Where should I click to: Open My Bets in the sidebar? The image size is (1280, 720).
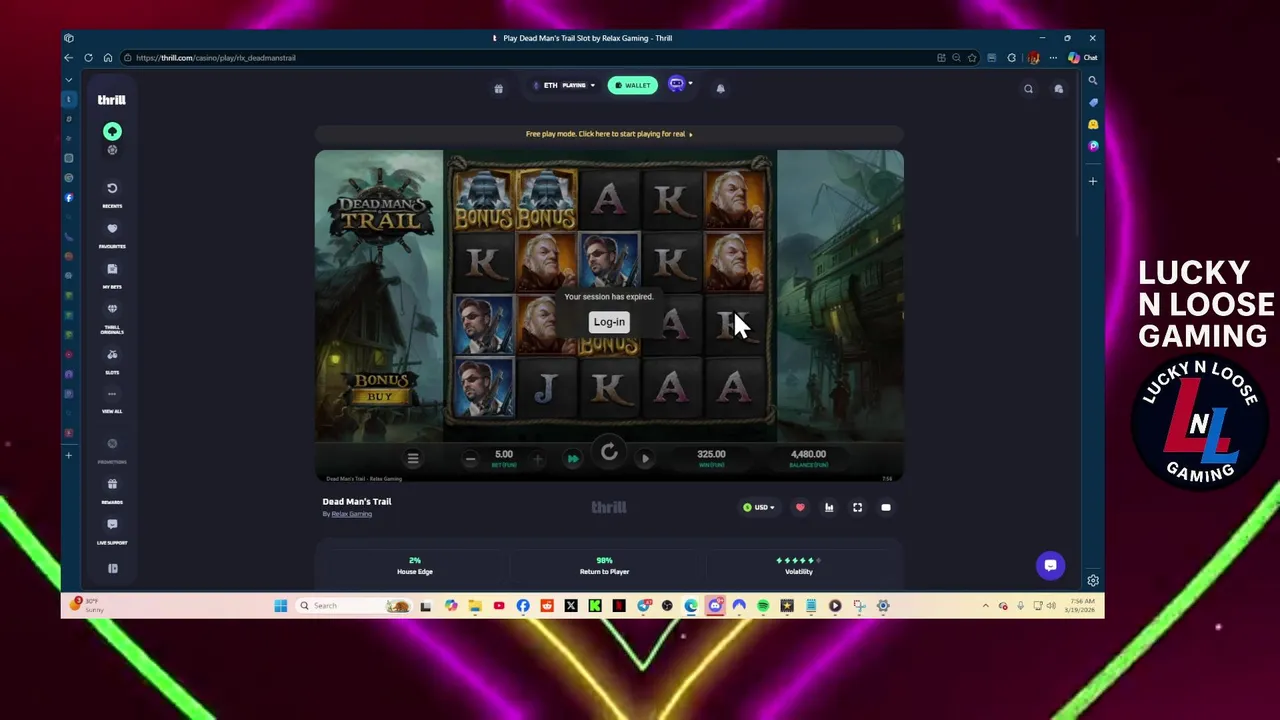click(x=112, y=274)
